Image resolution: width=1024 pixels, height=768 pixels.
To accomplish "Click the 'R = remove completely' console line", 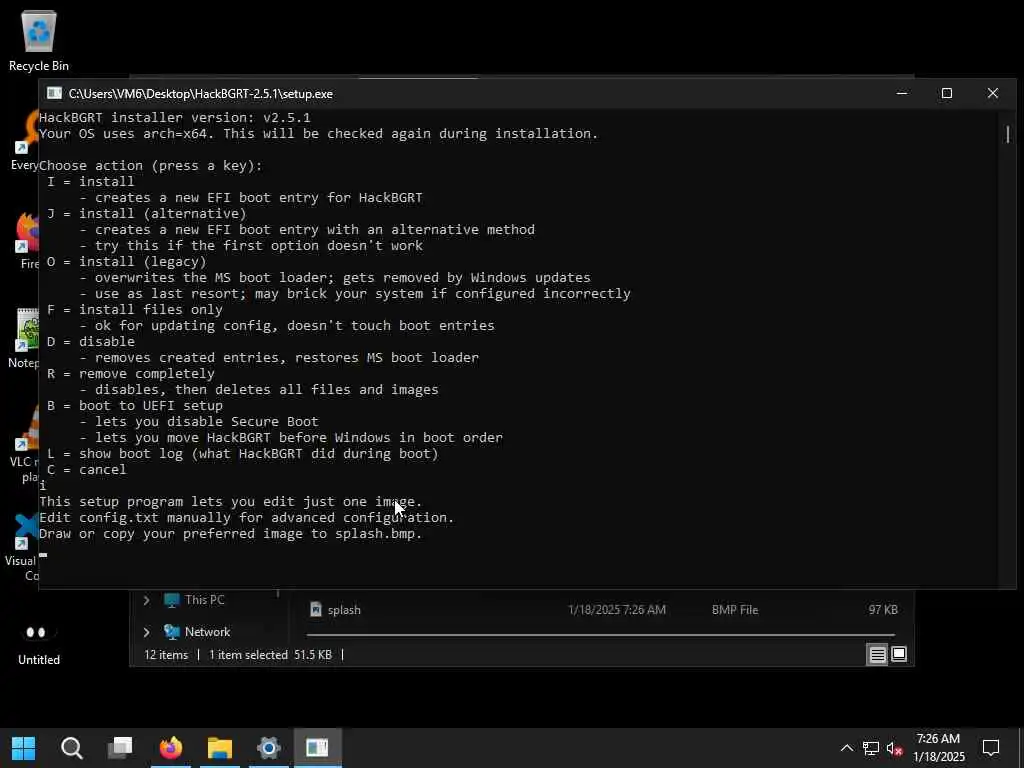I will tap(131, 374).
